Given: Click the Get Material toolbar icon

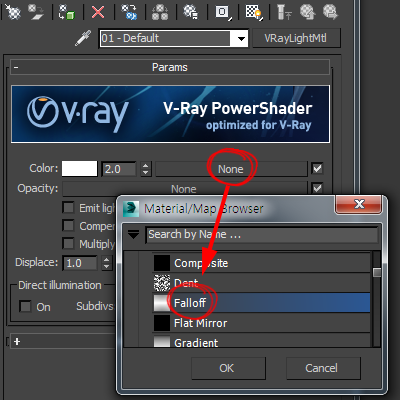Looking at the screenshot, I should click(13, 11).
